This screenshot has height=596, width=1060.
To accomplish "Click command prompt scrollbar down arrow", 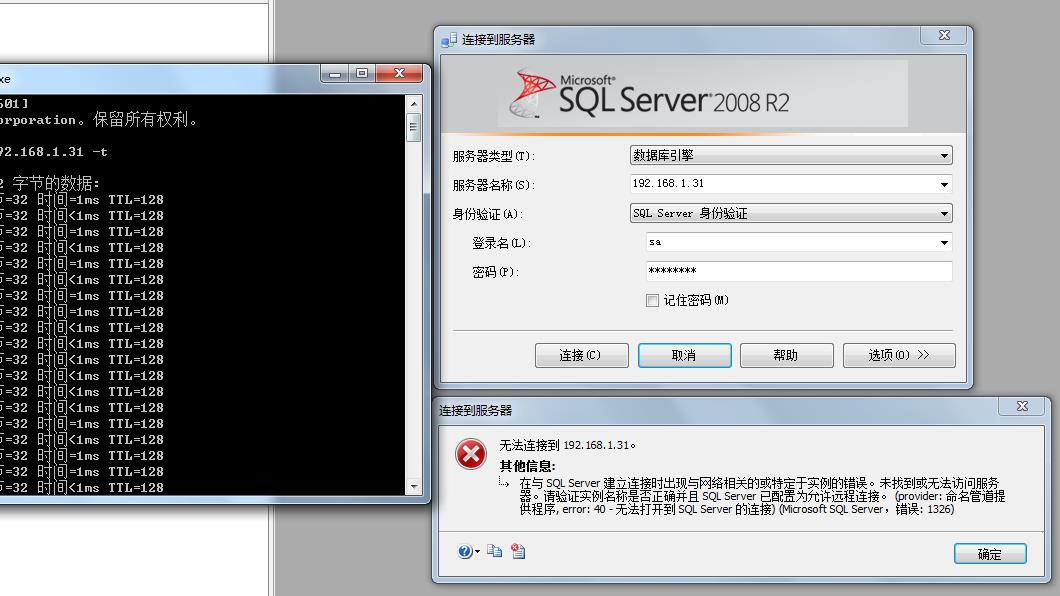I will 414,487.
